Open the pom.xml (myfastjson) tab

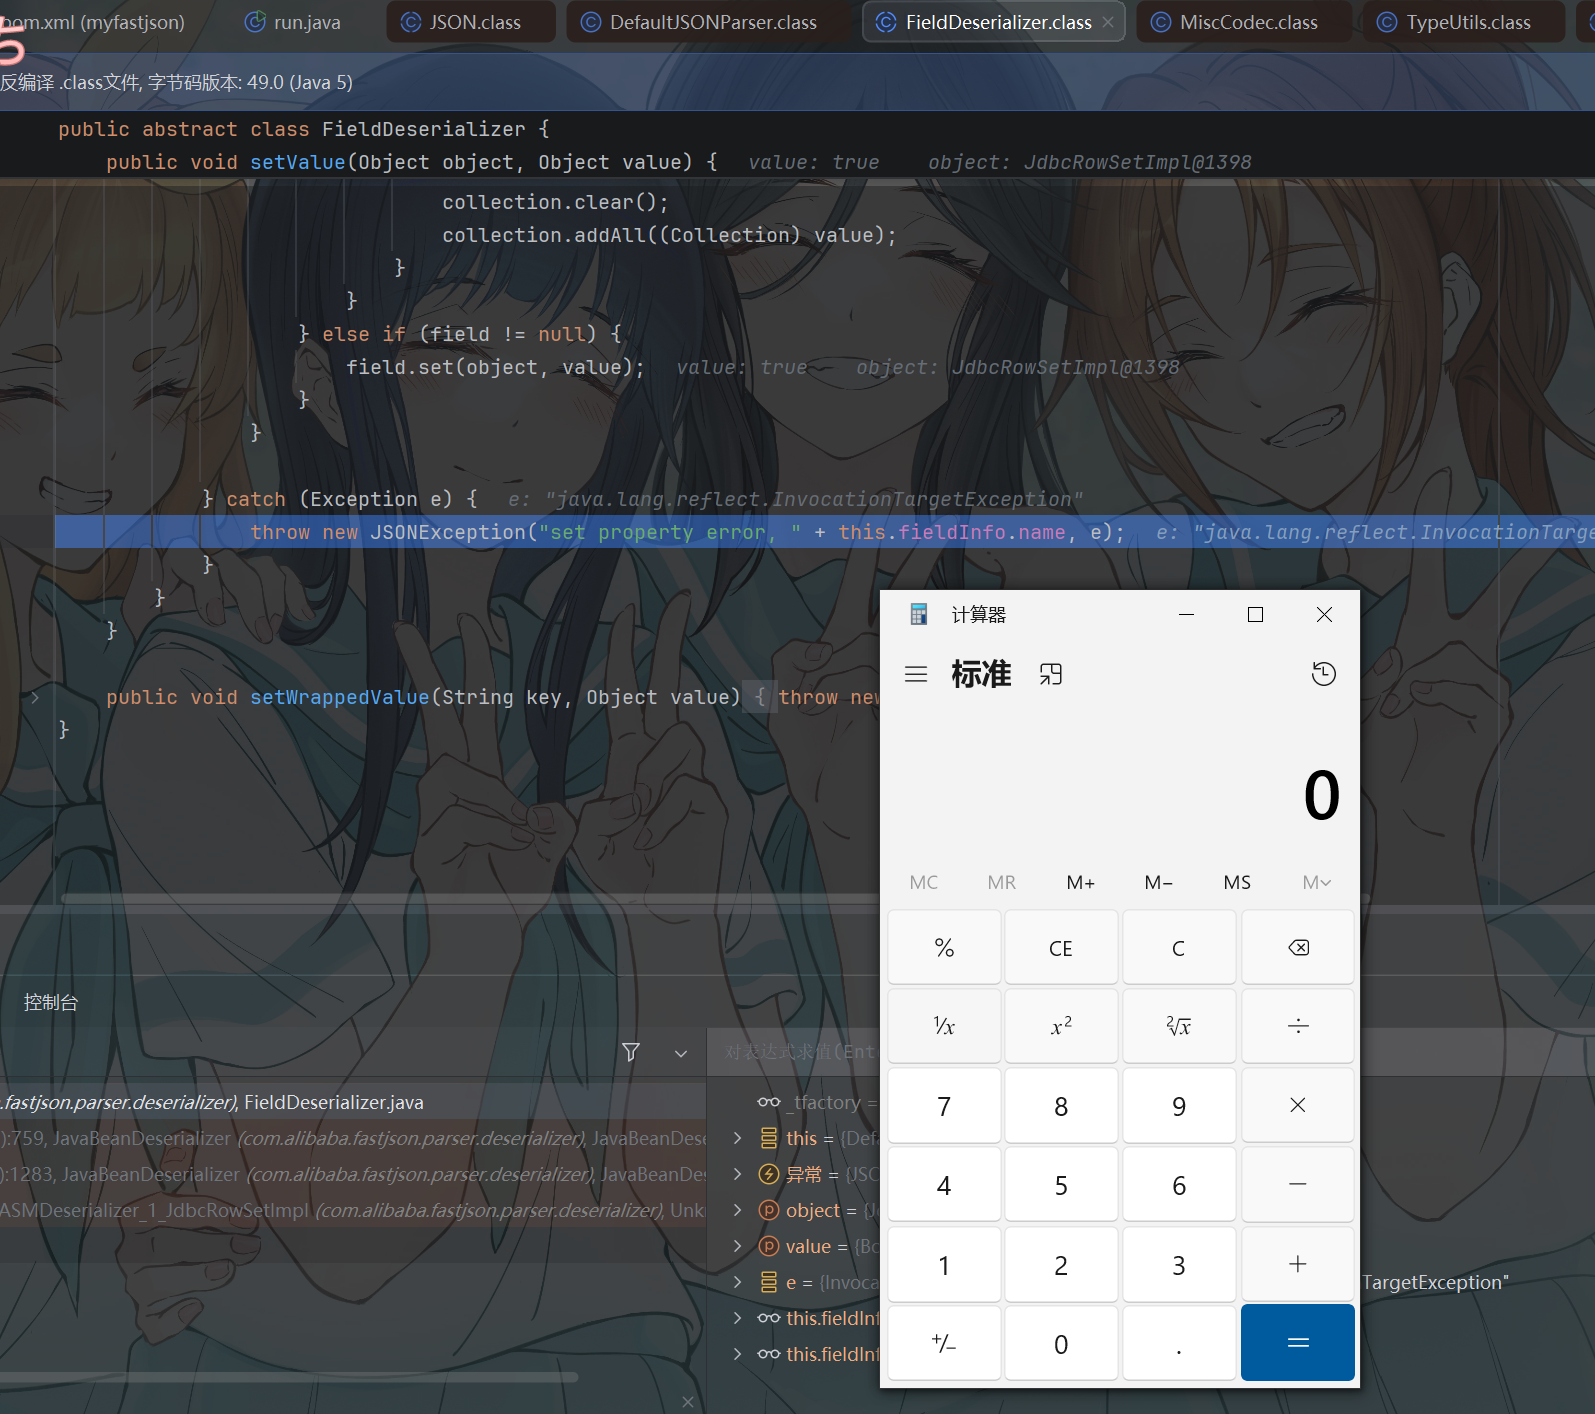point(94,22)
